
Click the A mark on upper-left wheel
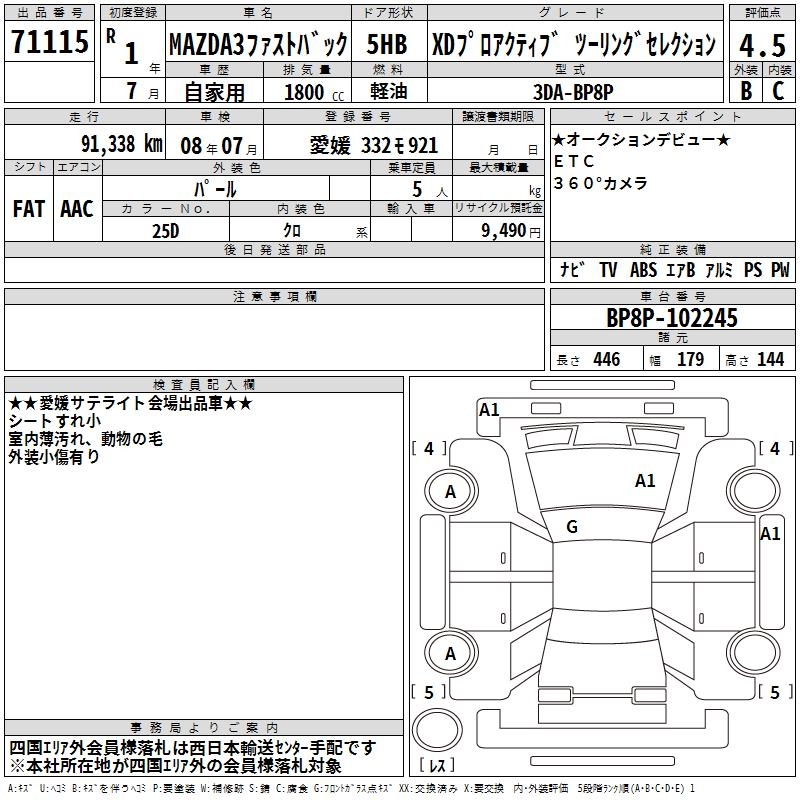[x=450, y=491]
